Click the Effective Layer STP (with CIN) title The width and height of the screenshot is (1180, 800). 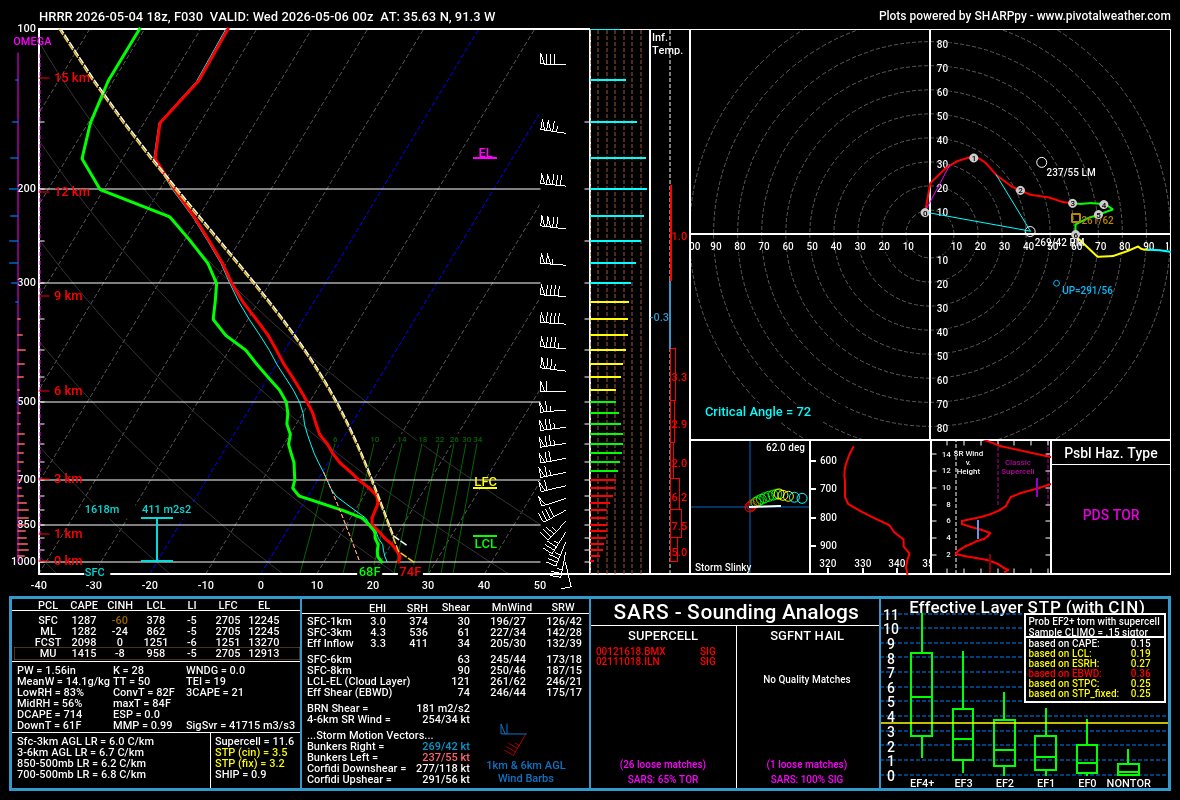click(x=1026, y=607)
